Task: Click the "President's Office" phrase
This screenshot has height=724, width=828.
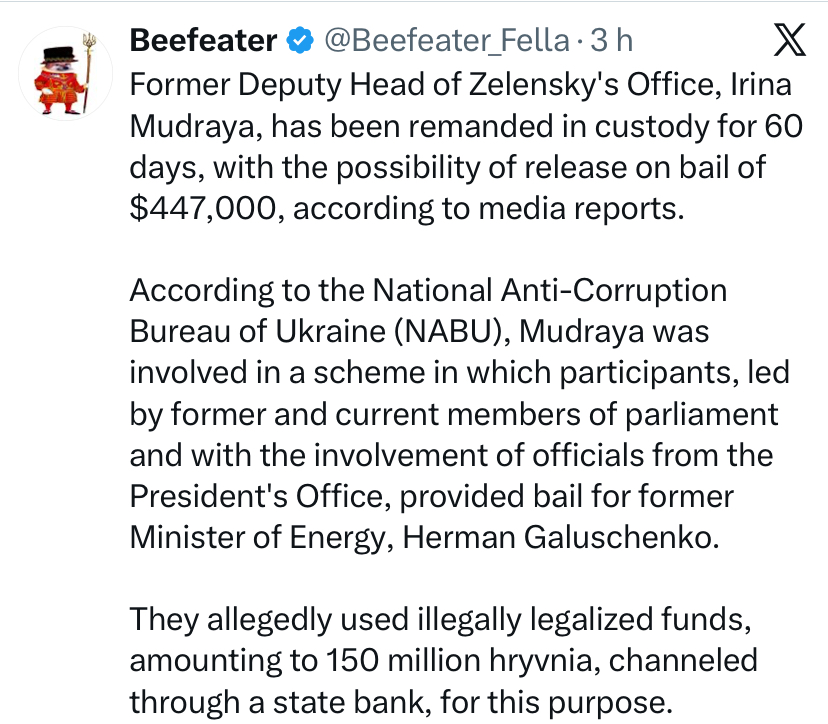Action: tap(260, 497)
